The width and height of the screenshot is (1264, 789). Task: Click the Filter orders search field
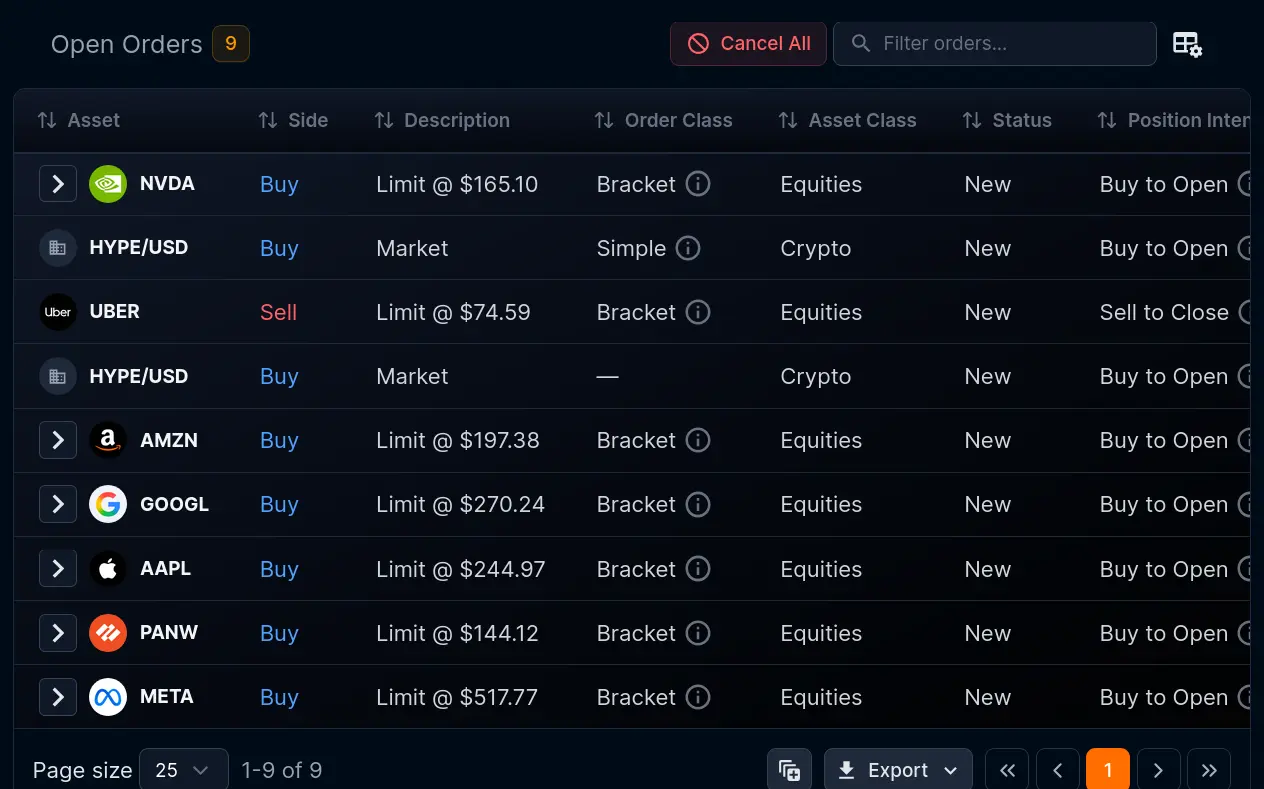(995, 44)
